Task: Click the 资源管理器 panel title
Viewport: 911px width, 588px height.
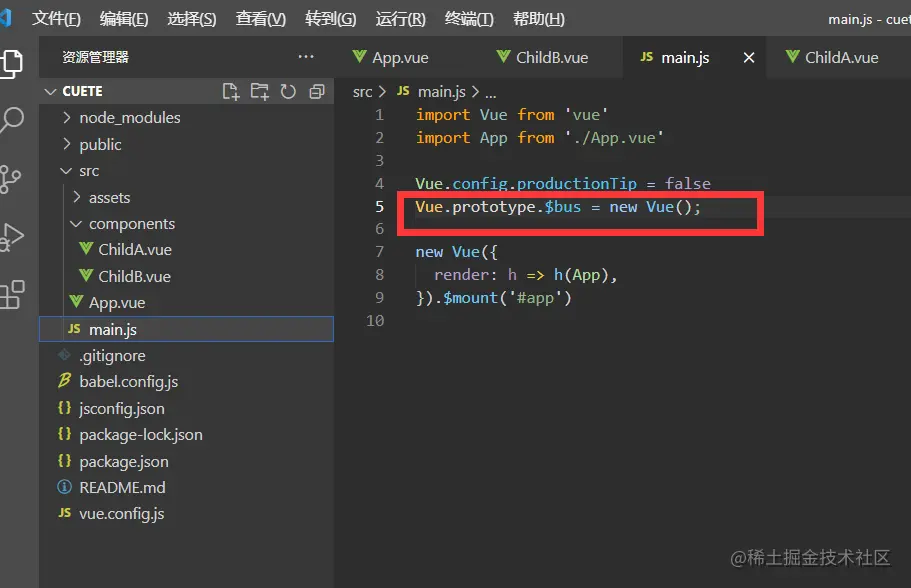Action: tap(95, 57)
